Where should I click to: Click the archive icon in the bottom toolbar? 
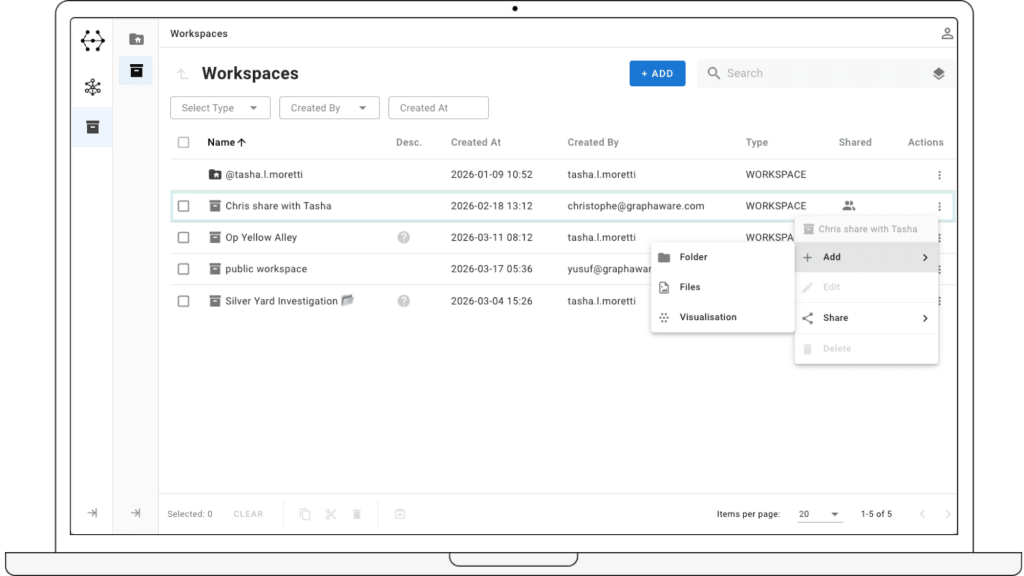coord(400,514)
